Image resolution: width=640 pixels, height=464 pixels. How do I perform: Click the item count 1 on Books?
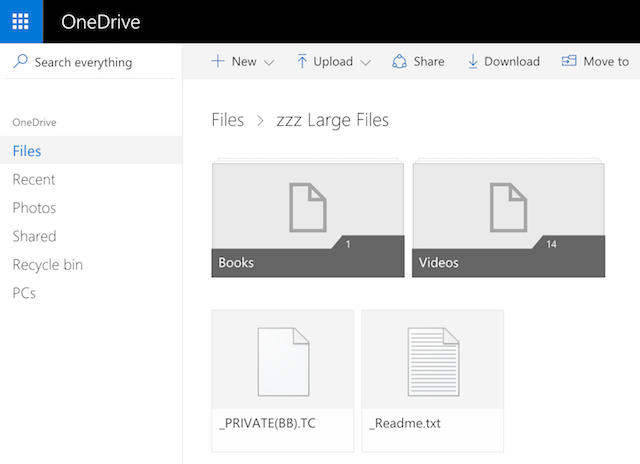[x=348, y=244]
